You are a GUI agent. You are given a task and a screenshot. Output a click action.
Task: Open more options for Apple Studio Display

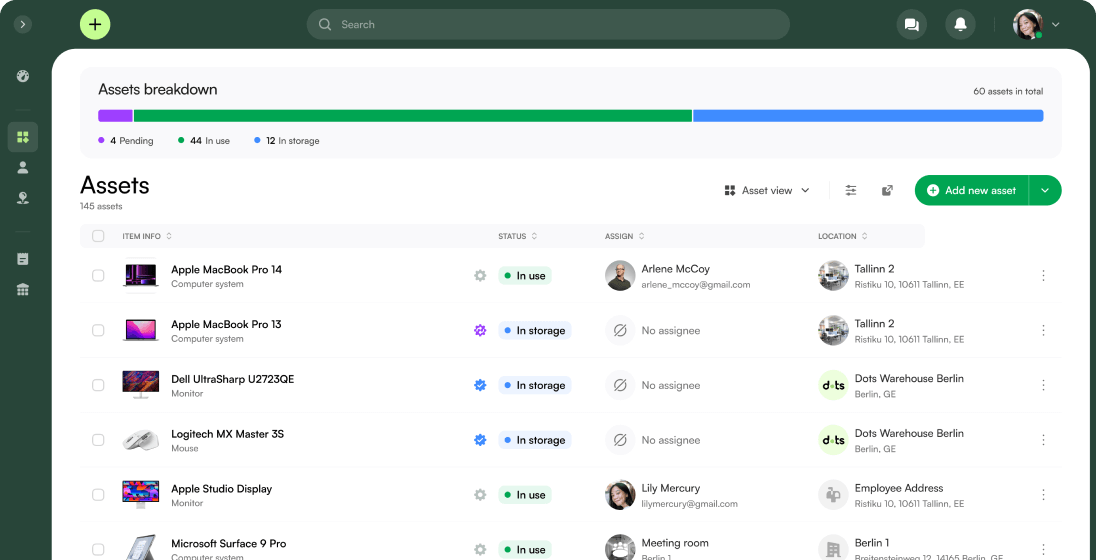(1044, 494)
